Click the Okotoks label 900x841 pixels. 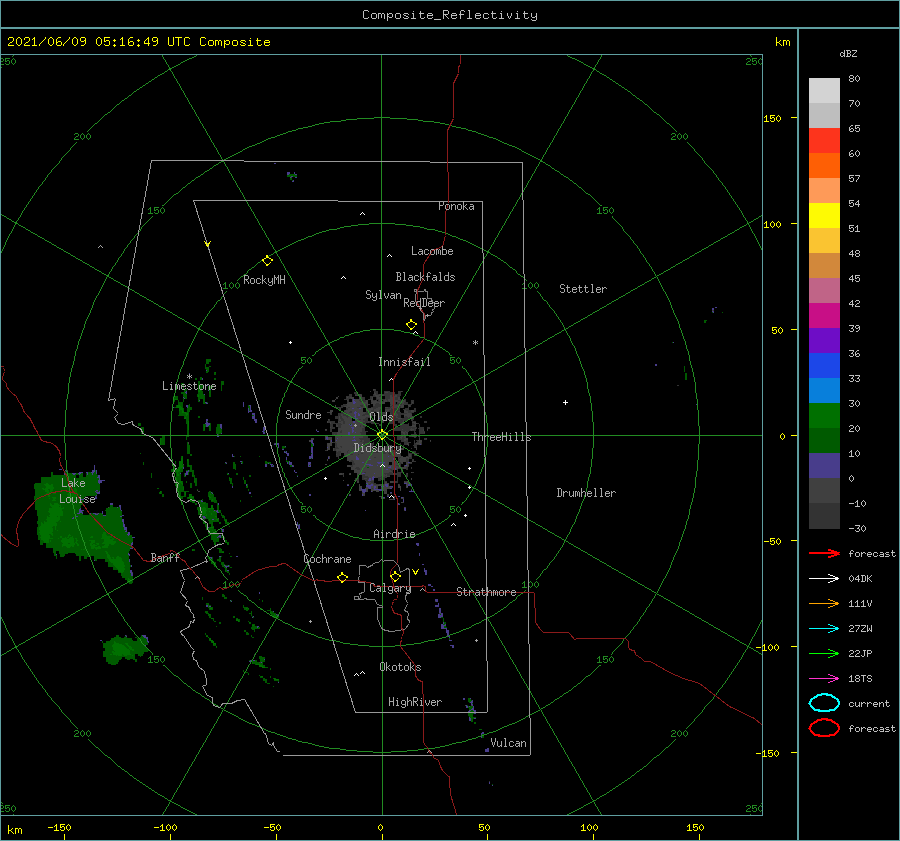[x=400, y=667]
